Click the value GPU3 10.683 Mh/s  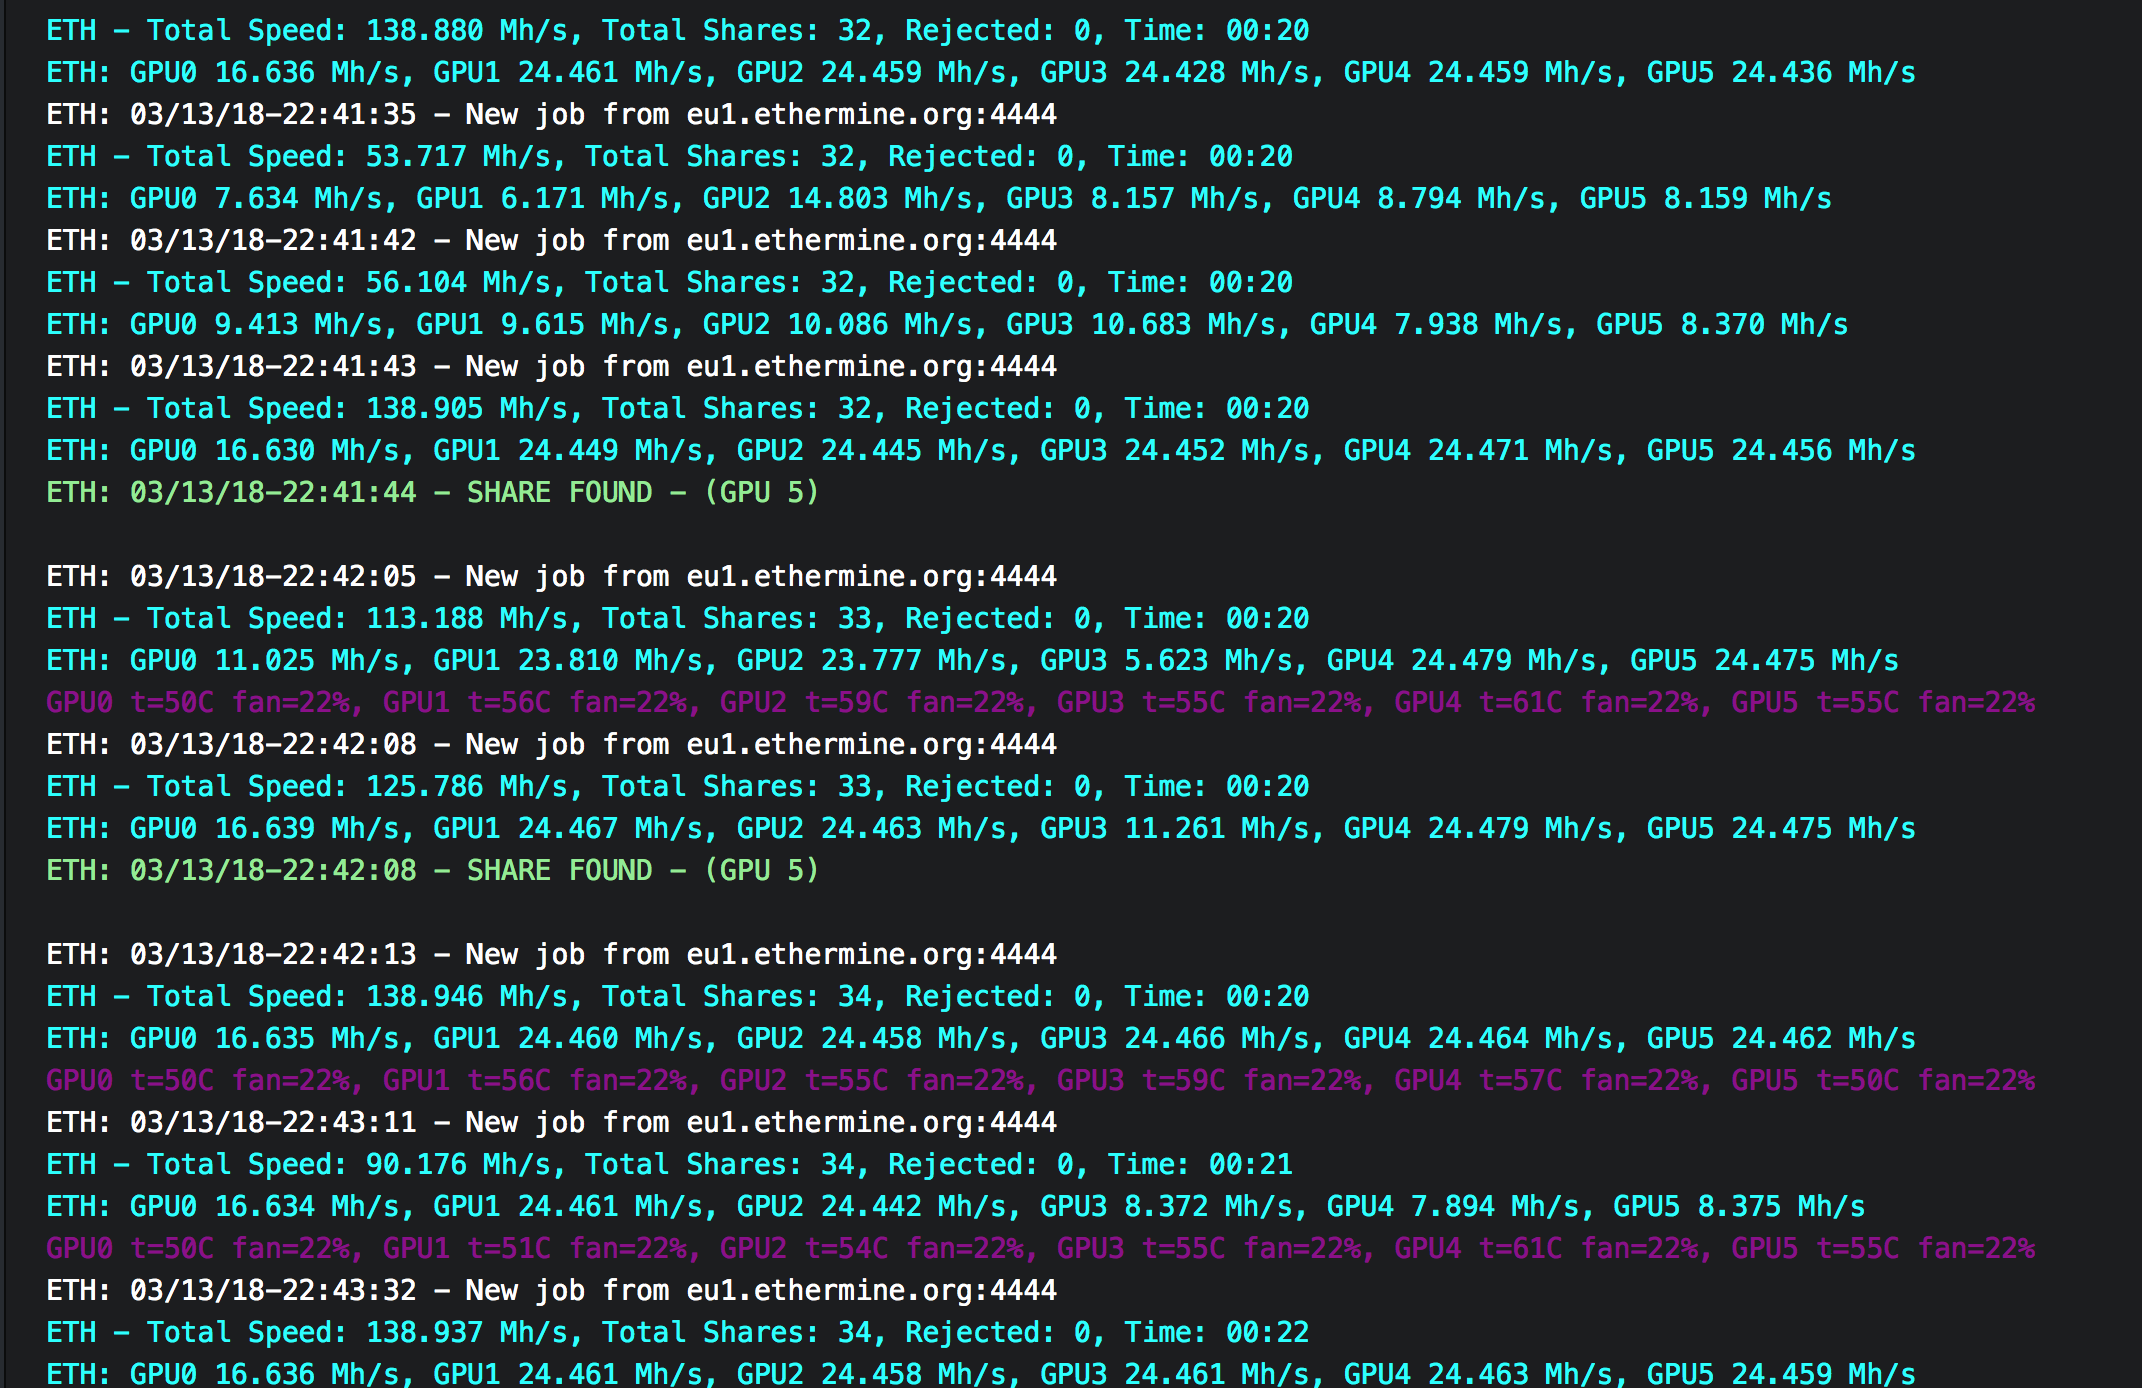tap(1141, 325)
